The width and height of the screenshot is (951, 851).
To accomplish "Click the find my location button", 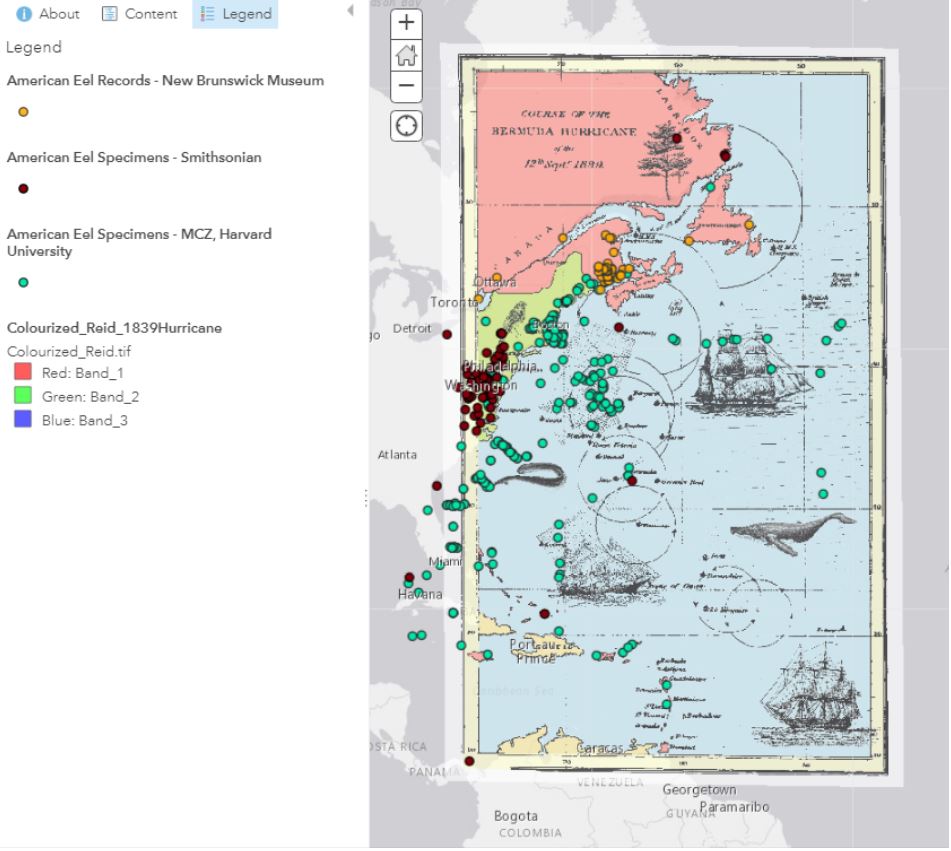I will (406, 126).
